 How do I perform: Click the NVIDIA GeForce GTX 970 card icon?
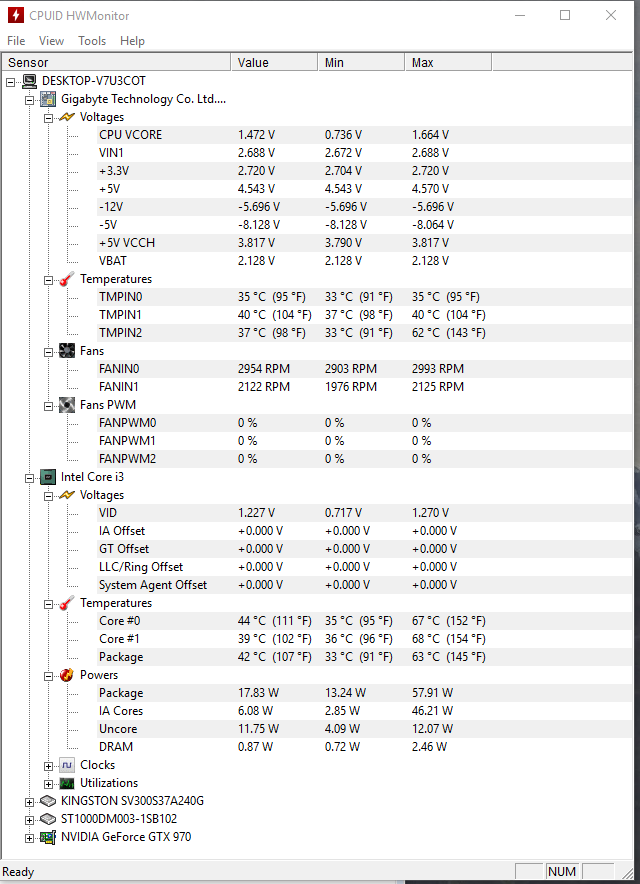tap(48, 837)
